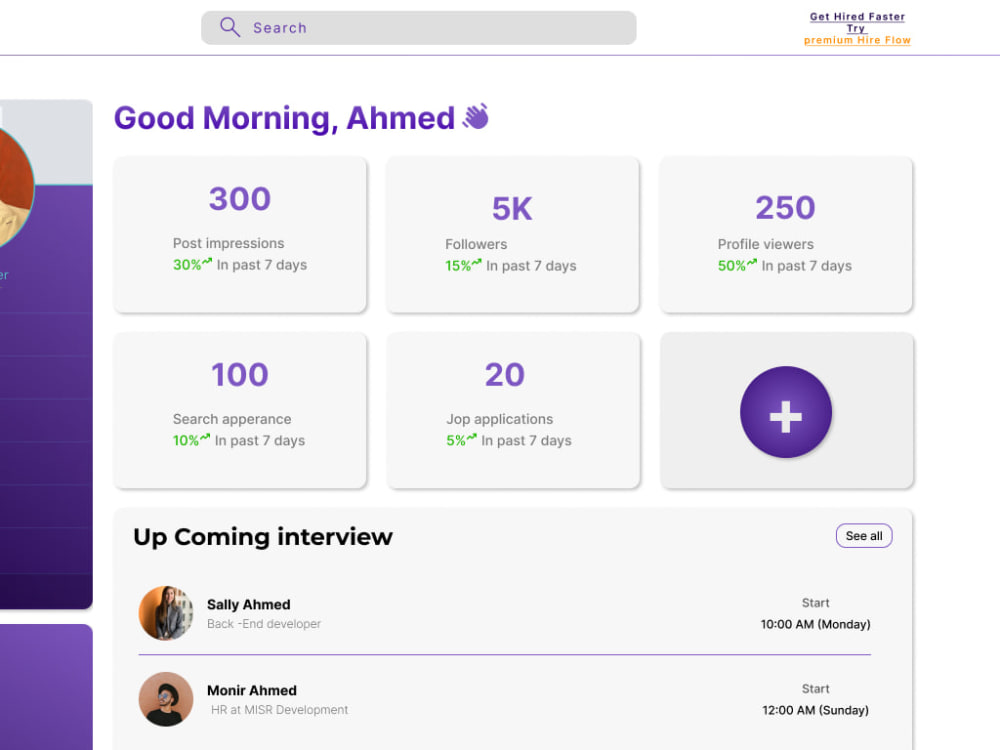
Task: Click the 5% upward trend icon
Action: (x=471, y=437)
